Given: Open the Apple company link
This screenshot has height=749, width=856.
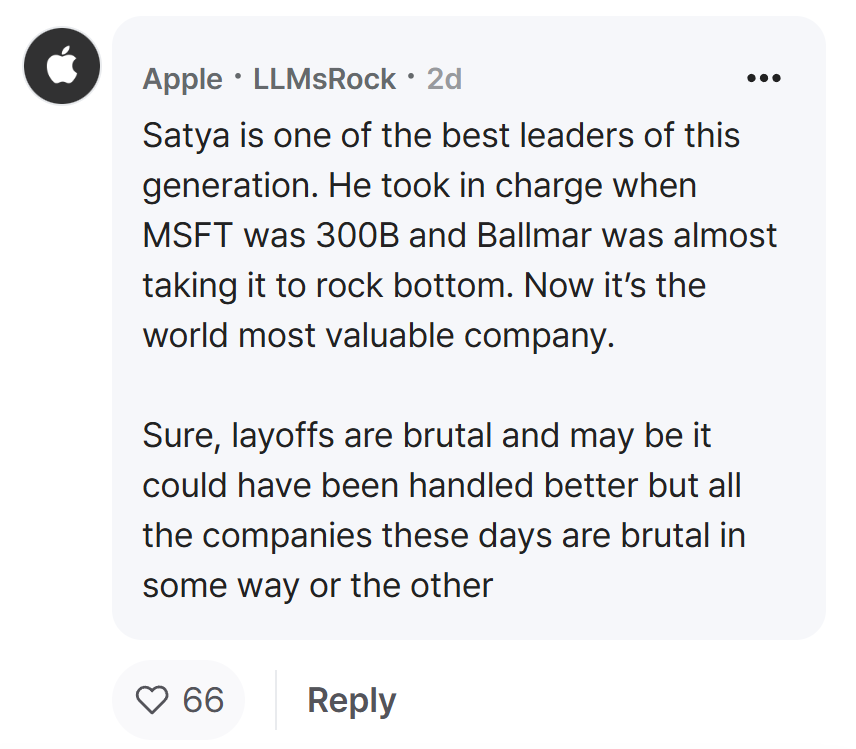Looking at the screenshot, I should click(182, 79).
